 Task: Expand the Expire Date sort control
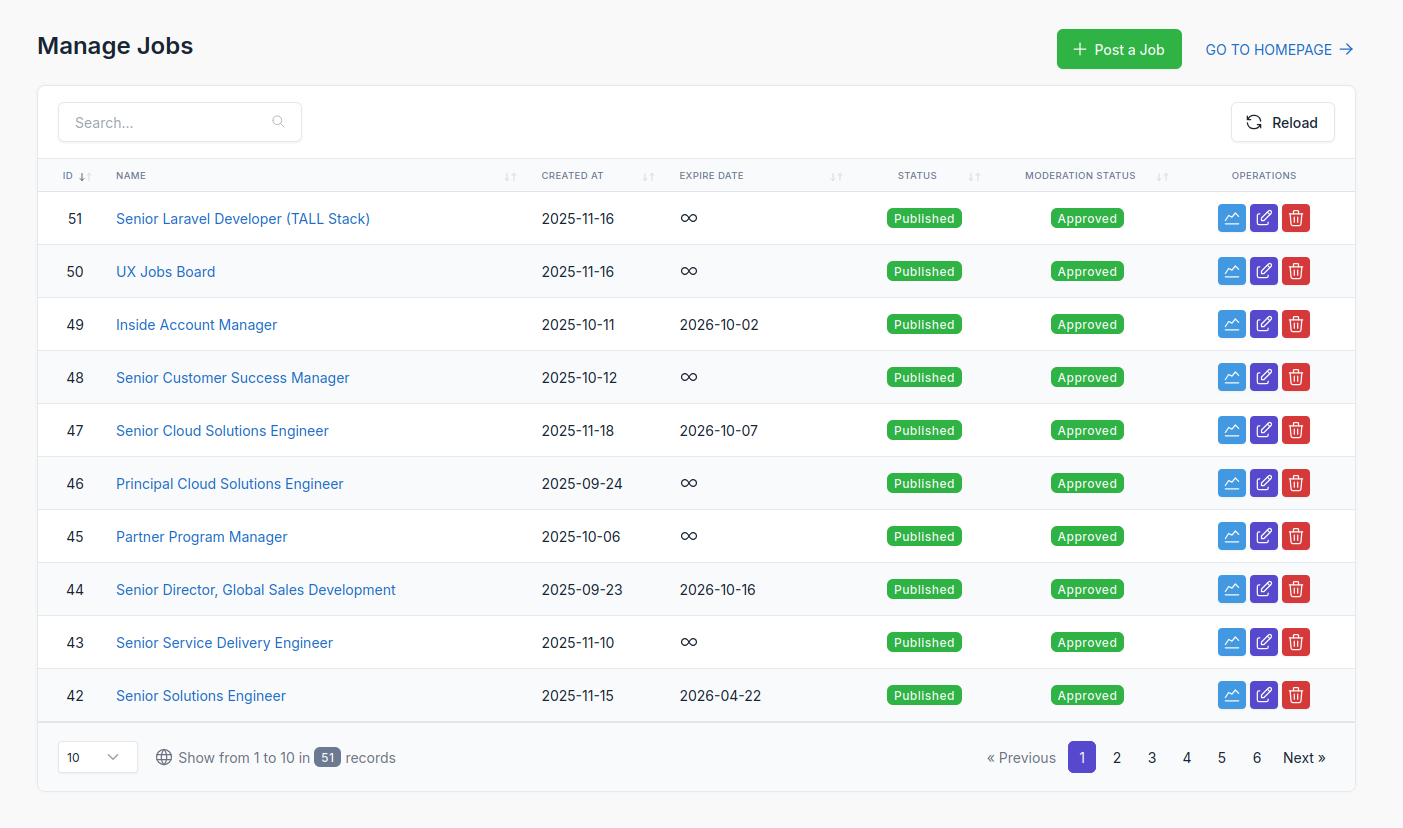(836, 175)
